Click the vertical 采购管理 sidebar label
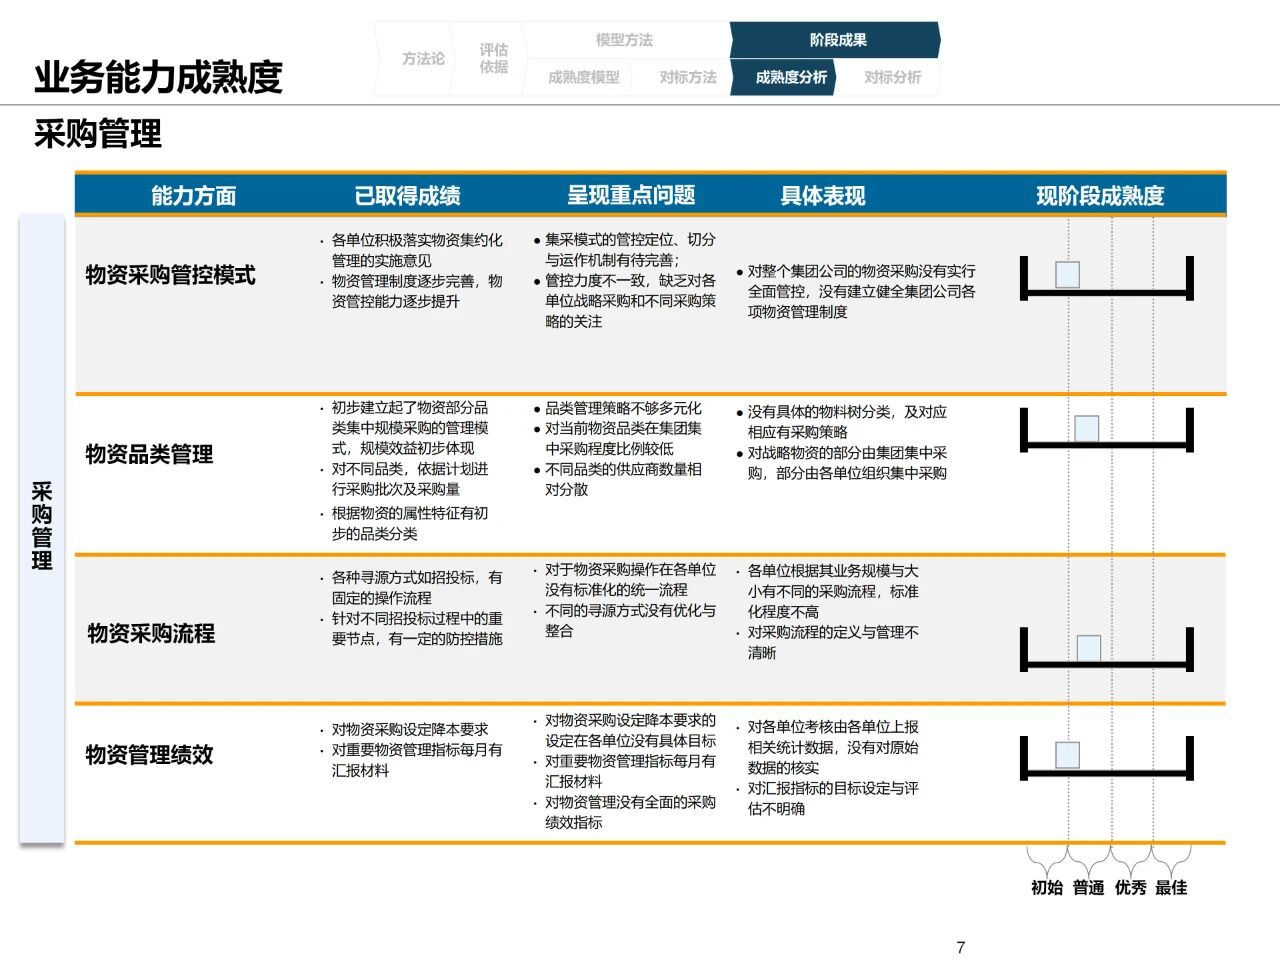Viewport: 1280px width, 960px height. click(x=42, y=526)
